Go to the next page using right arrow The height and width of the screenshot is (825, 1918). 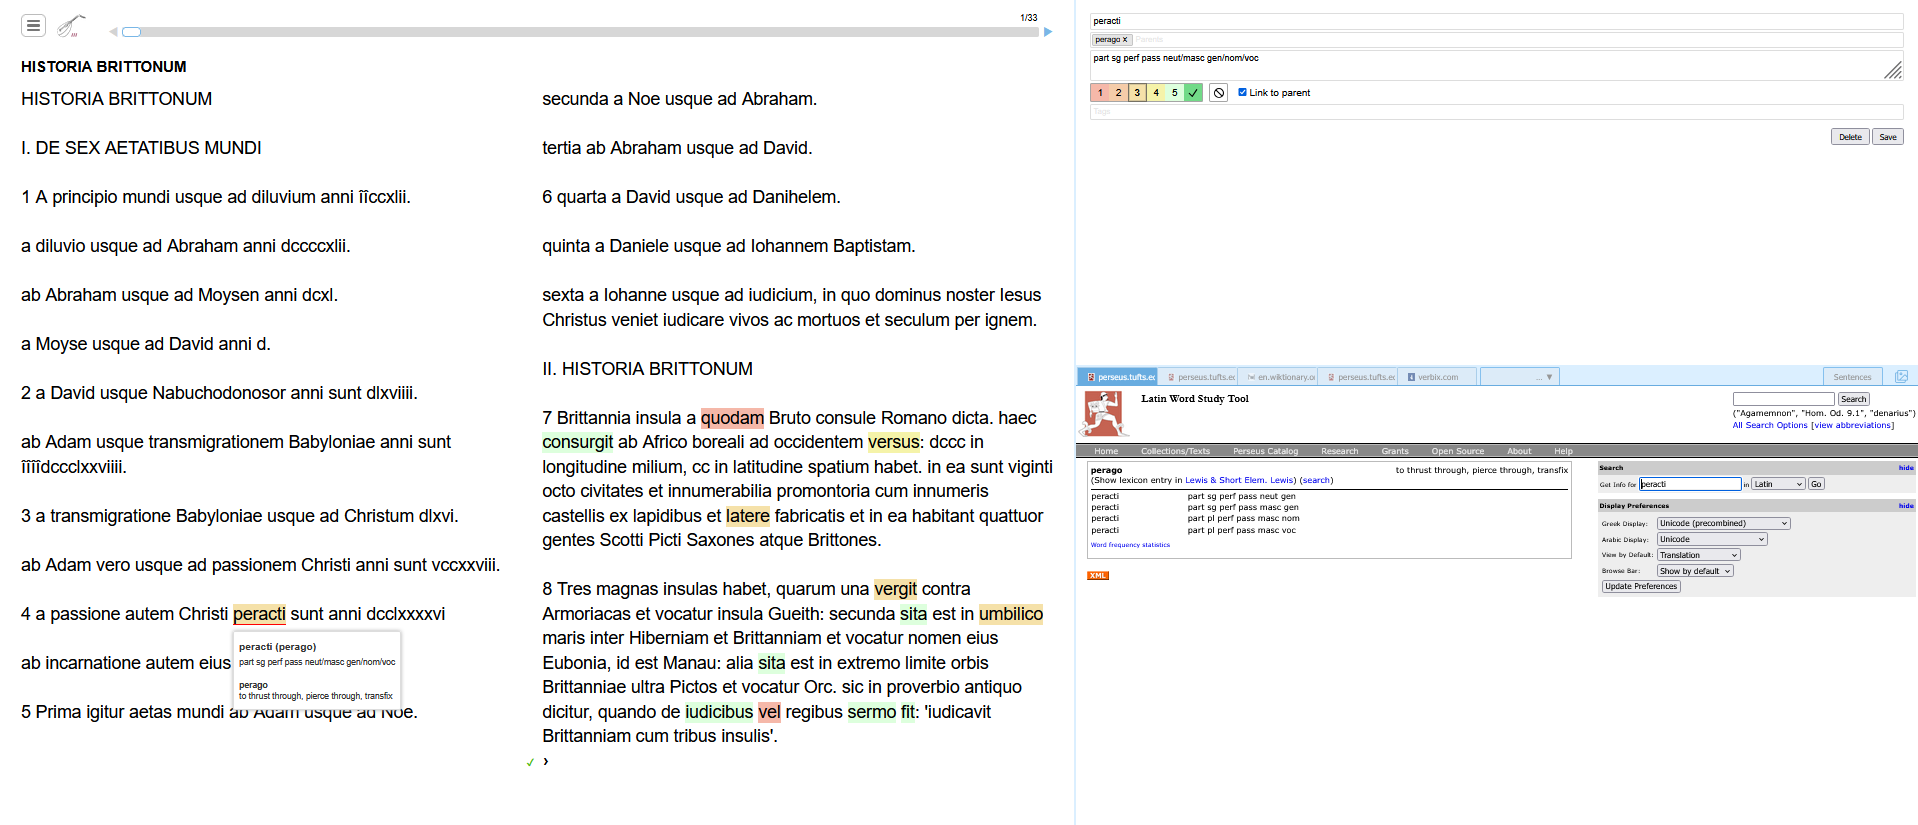point(1048,32)
